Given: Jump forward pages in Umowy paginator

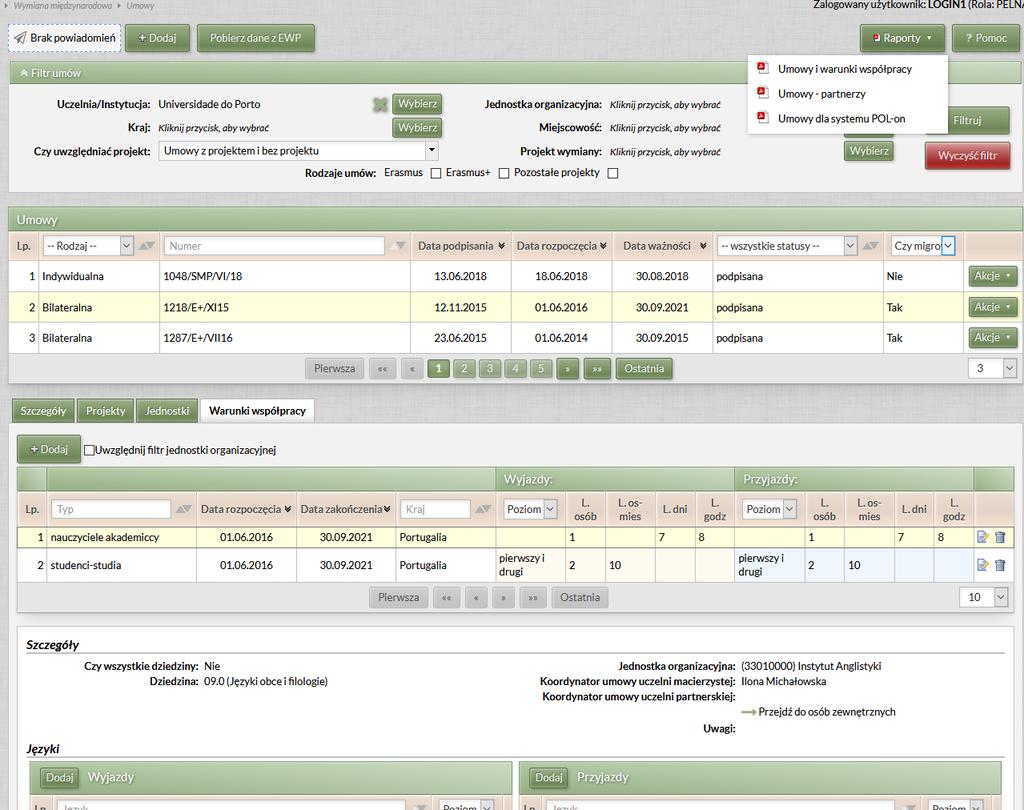Looking at the screenshot, I should pyautogui.click(x=596, y=368).
